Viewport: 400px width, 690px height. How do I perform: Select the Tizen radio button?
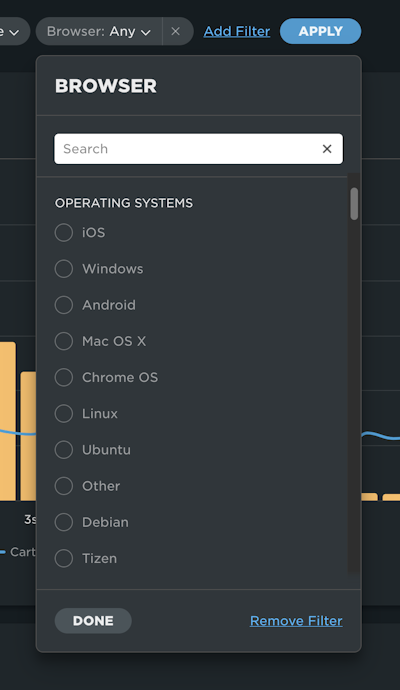pyautogui.click(x=64, y=558)
